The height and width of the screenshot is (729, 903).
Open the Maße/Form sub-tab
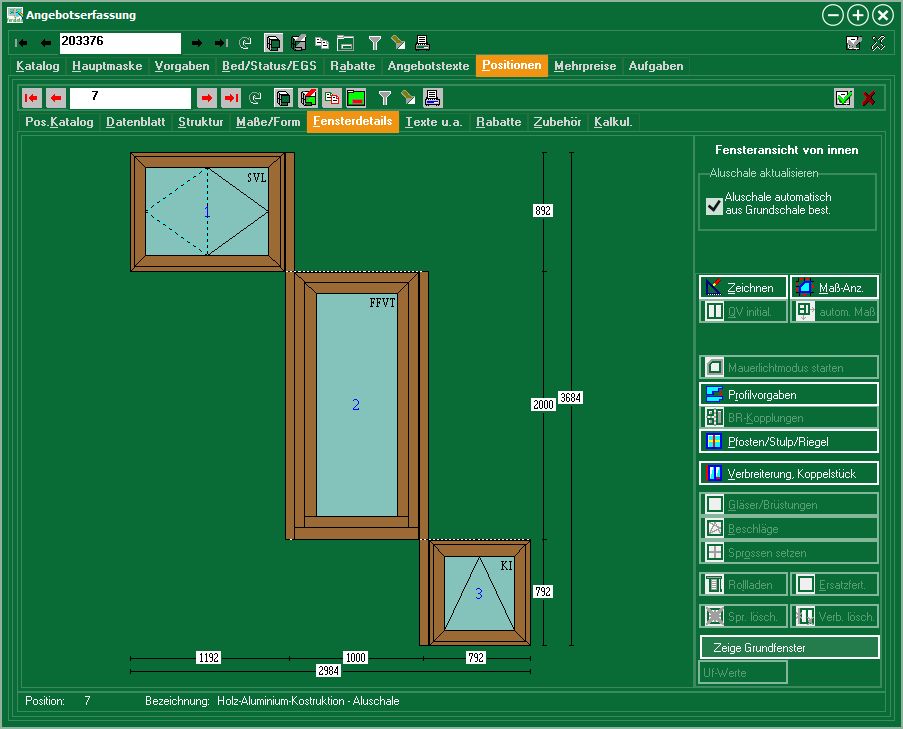[268, 122]
